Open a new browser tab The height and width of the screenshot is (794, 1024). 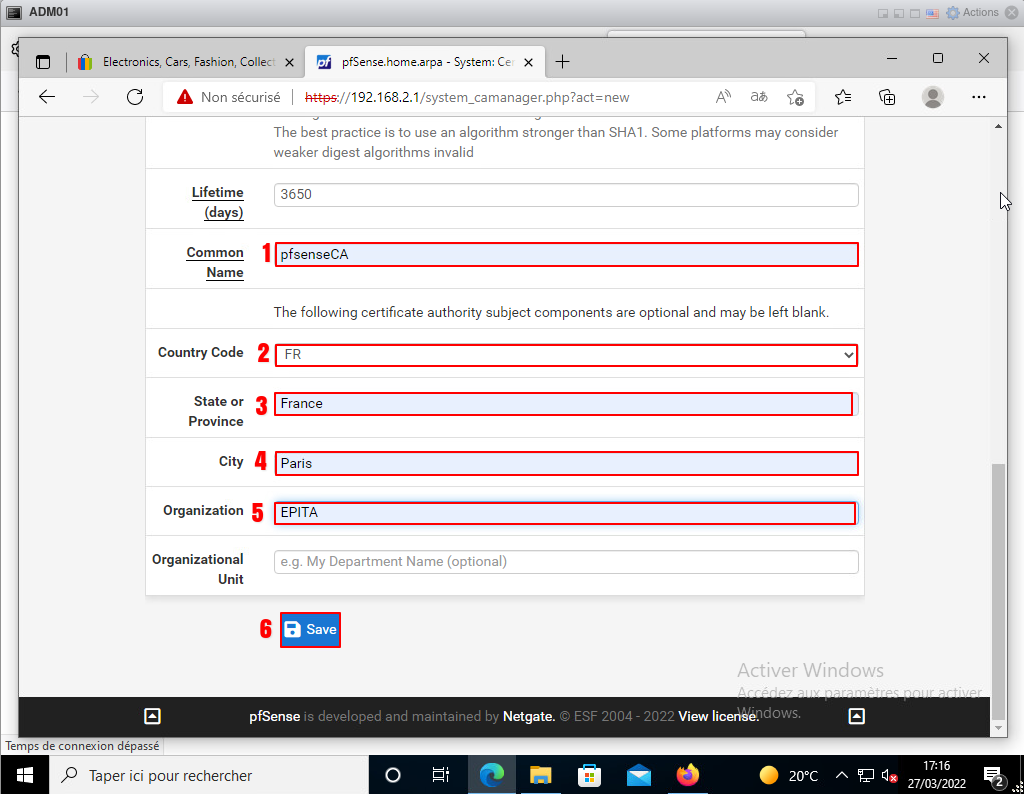pos(562,62)
